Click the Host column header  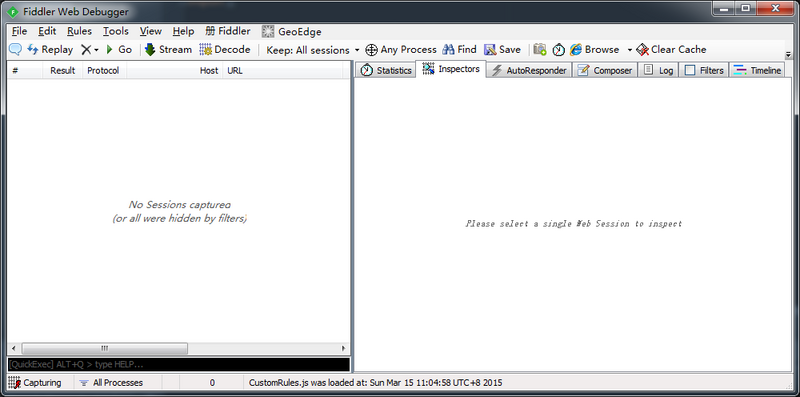(x=174, y=70)
